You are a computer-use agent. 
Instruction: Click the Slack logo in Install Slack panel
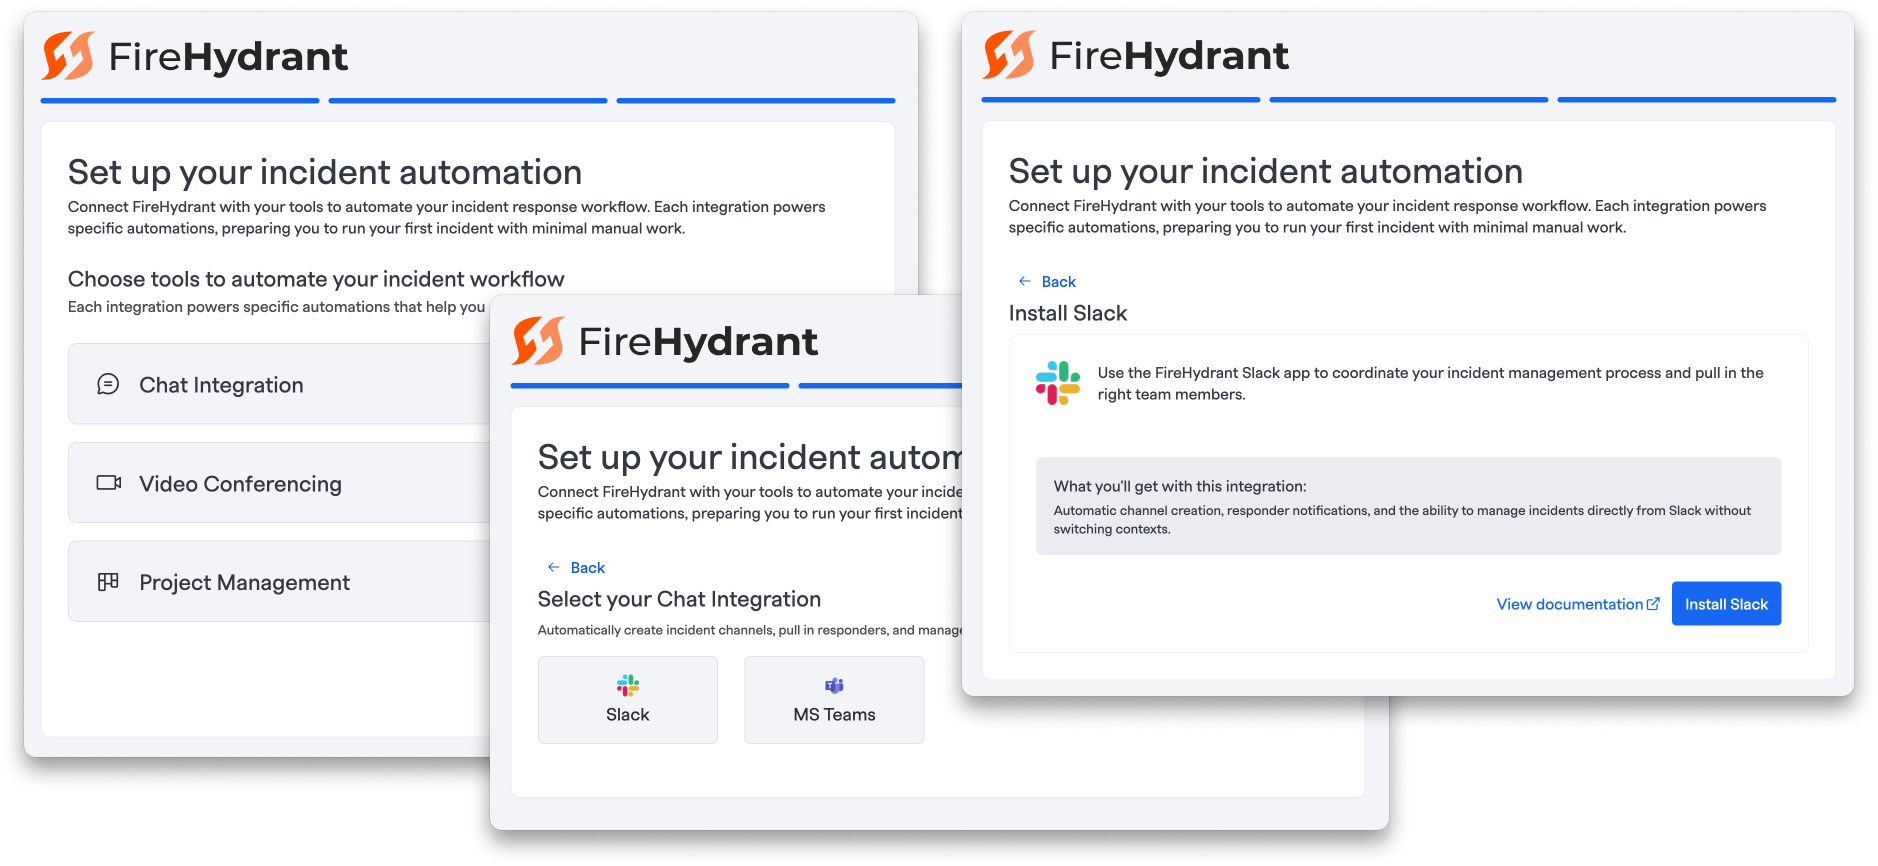[1058, 383]
